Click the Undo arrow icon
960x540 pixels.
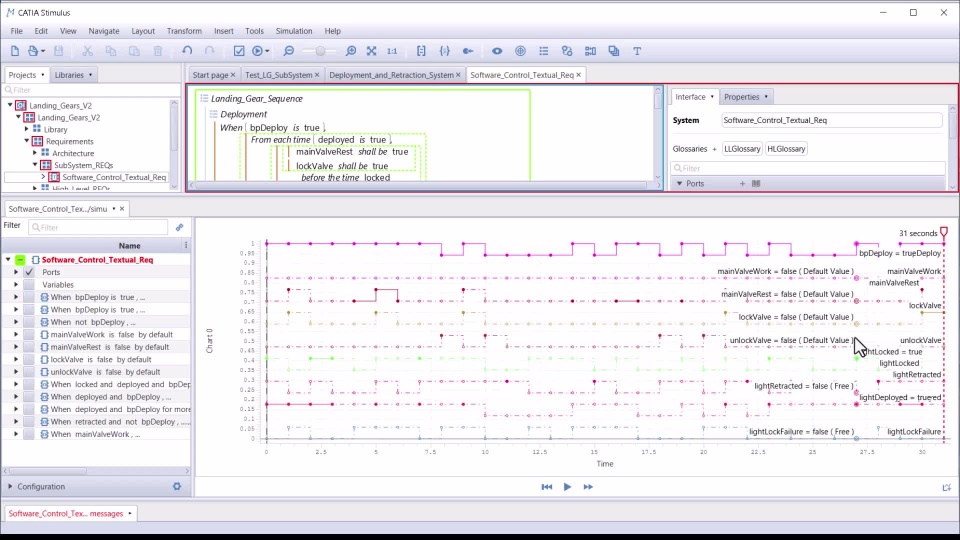[x=187, y=51]
